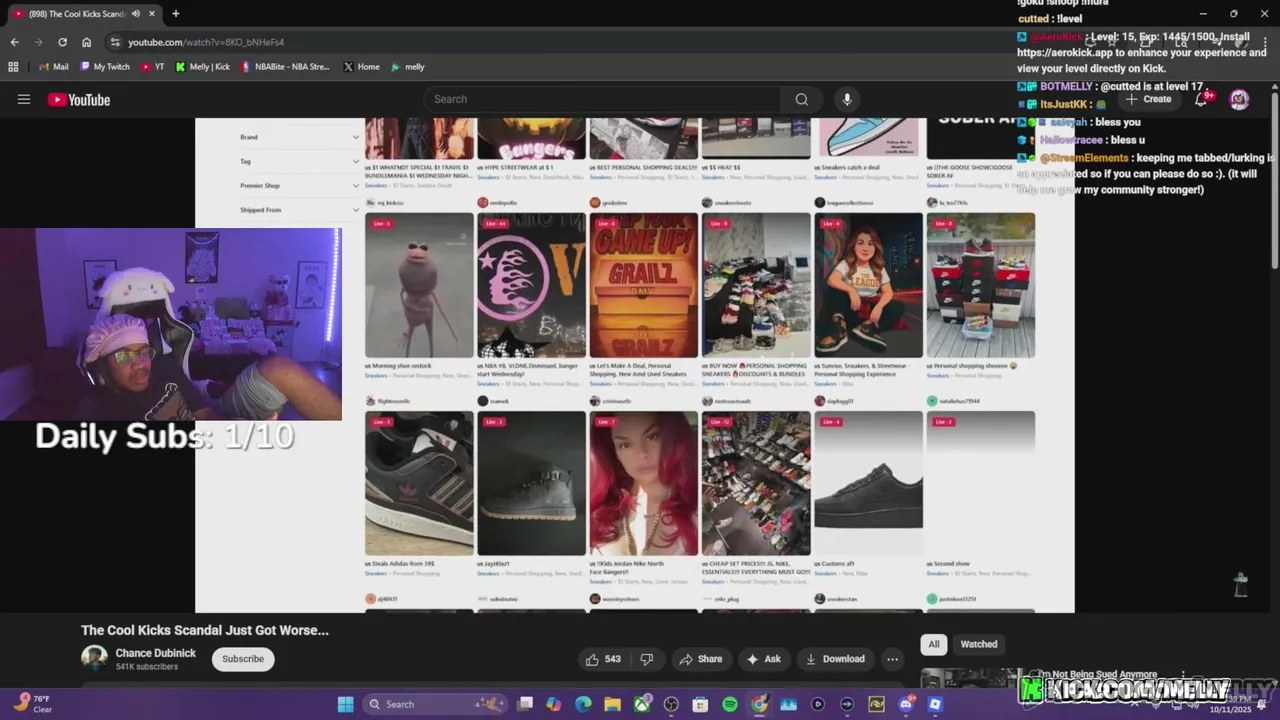Click the Customs af! black sneaker thumbnail
The width and height of the screenshot is (1280, 720).
[x=868, y=483]
